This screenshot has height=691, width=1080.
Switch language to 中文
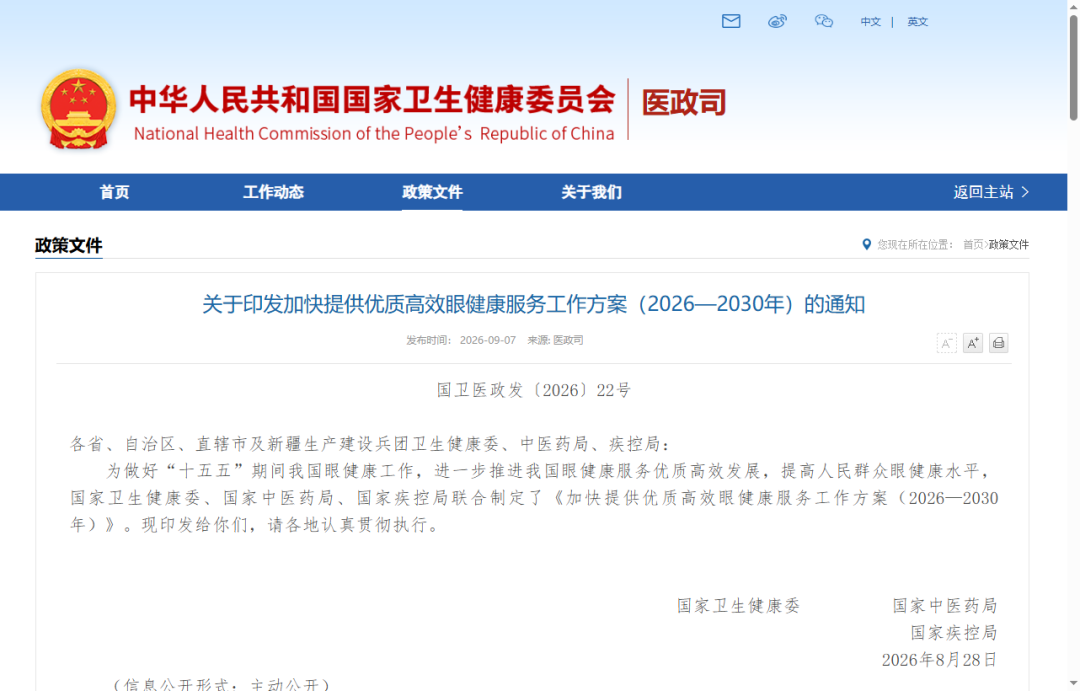point(871,22)
